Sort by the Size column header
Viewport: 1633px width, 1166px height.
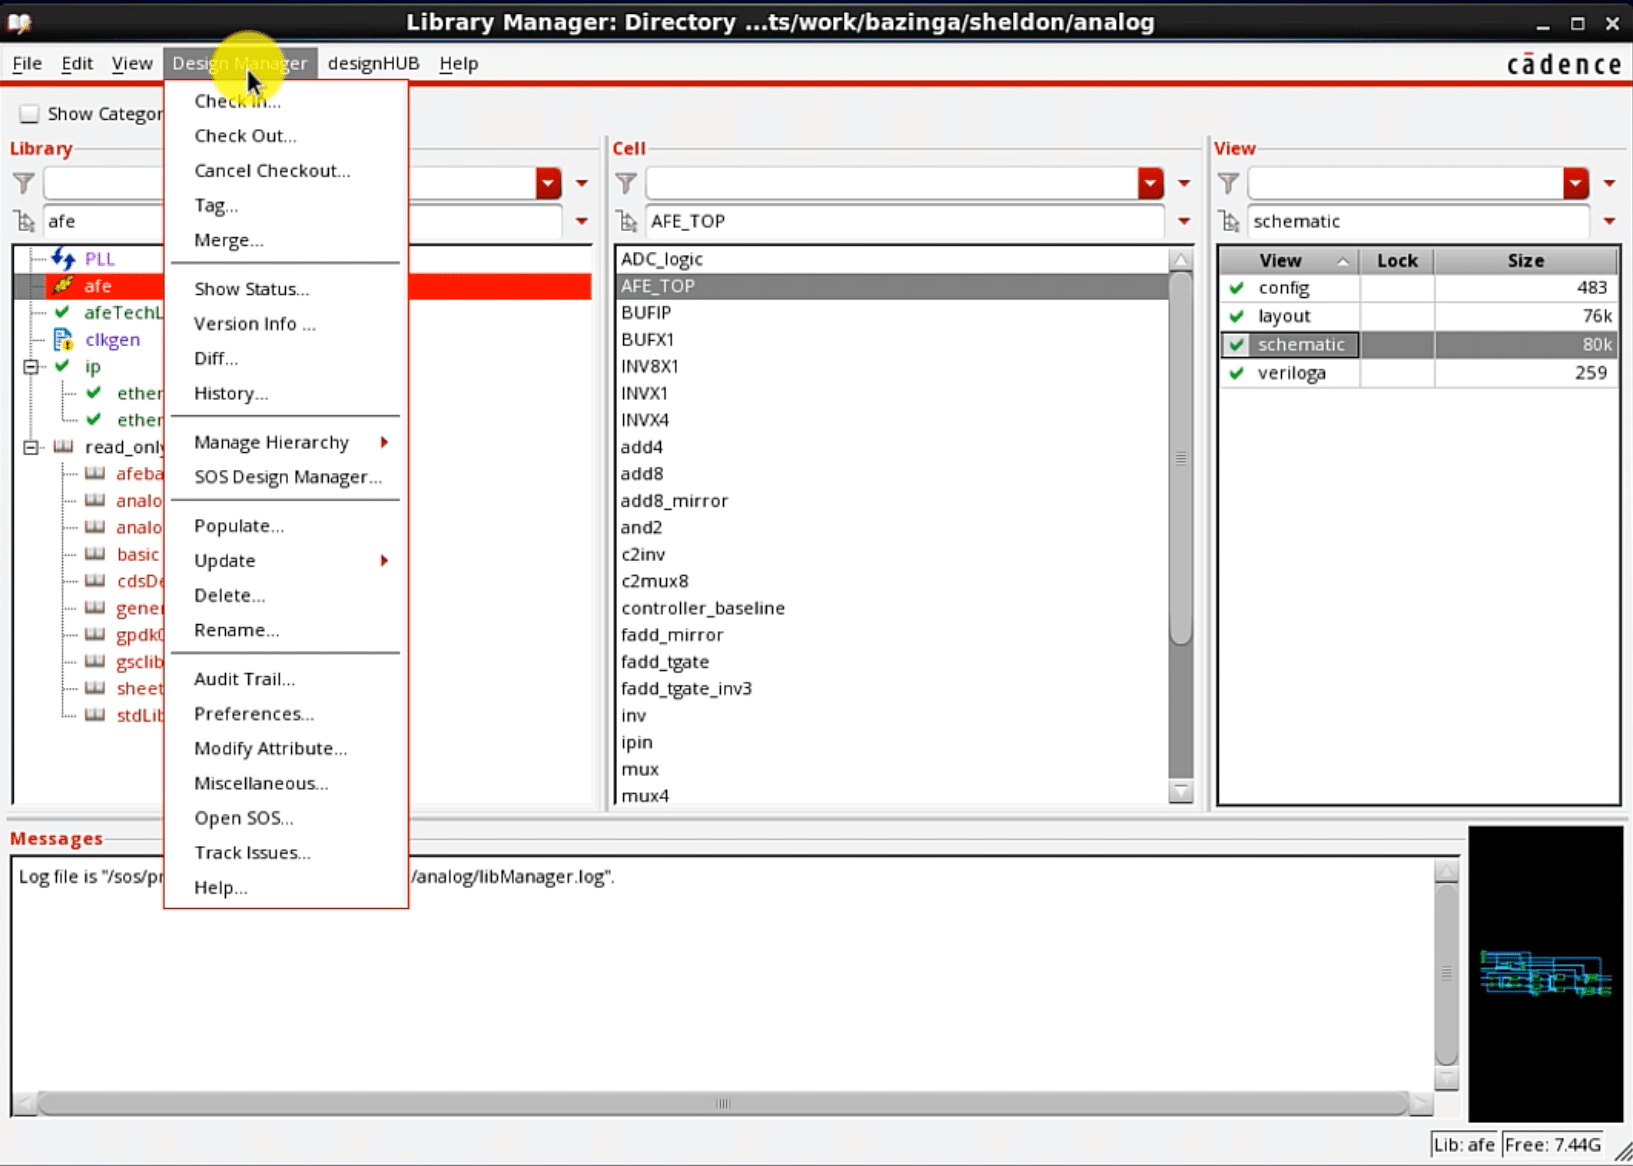tap(1525, 260)
